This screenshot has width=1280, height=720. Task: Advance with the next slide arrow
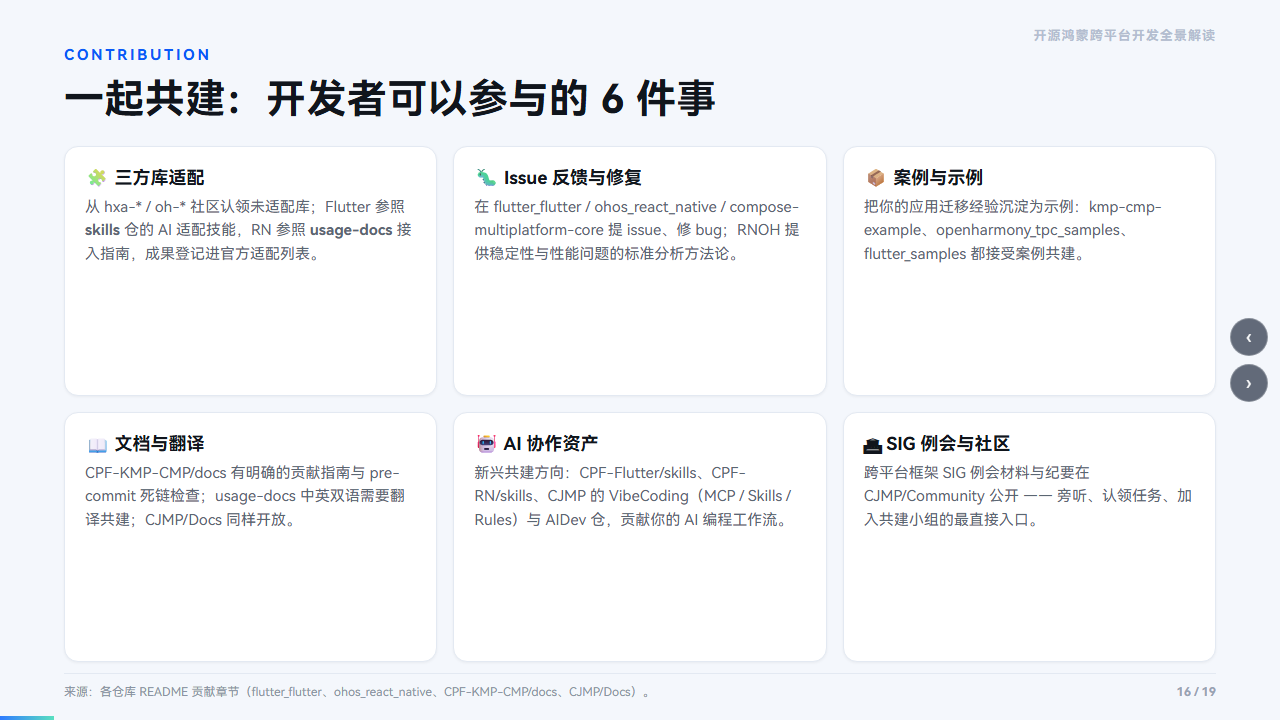[1249, 383]
